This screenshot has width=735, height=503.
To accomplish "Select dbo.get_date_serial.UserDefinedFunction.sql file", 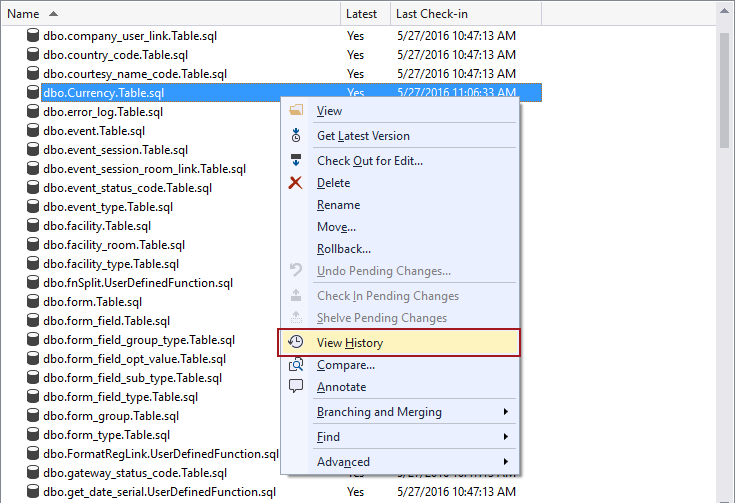I will (x=159, y=492).
